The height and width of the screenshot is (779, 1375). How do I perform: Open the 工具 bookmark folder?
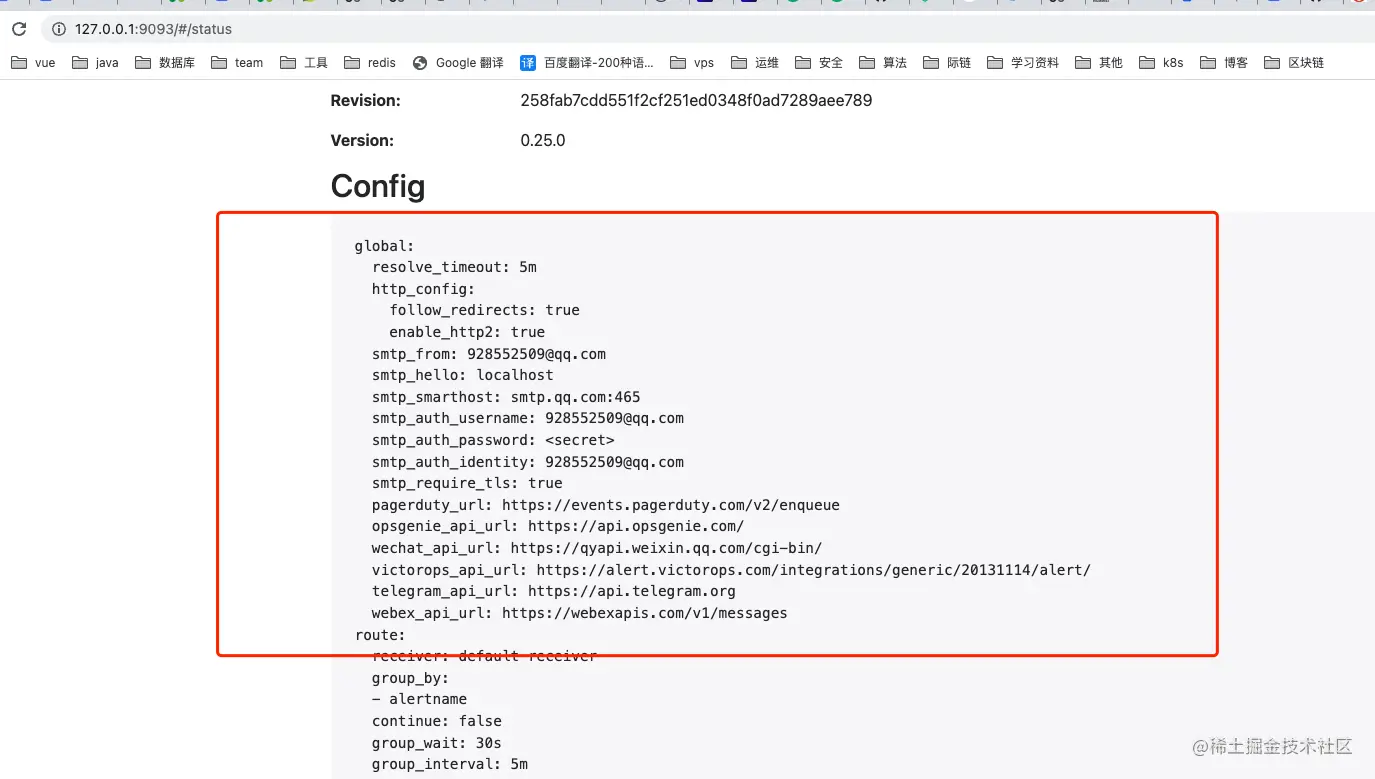(304, 62)
